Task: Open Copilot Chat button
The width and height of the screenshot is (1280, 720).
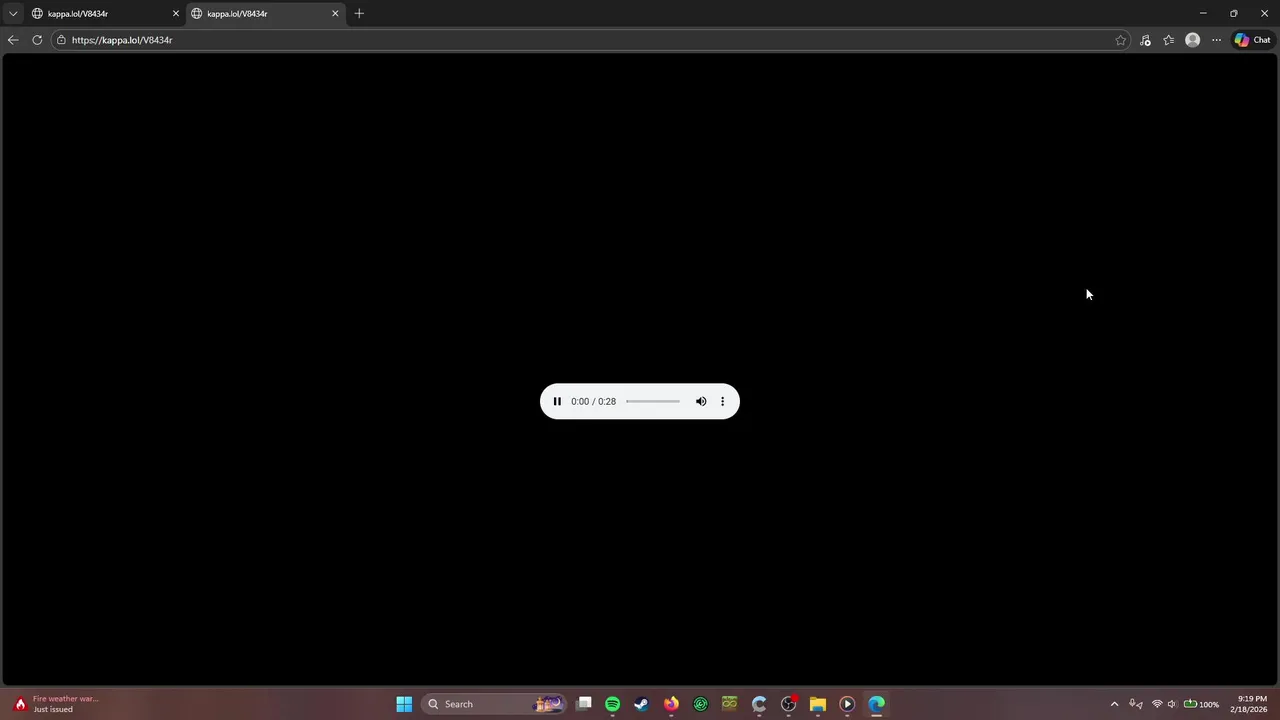Action: [x=1252, y=40]
